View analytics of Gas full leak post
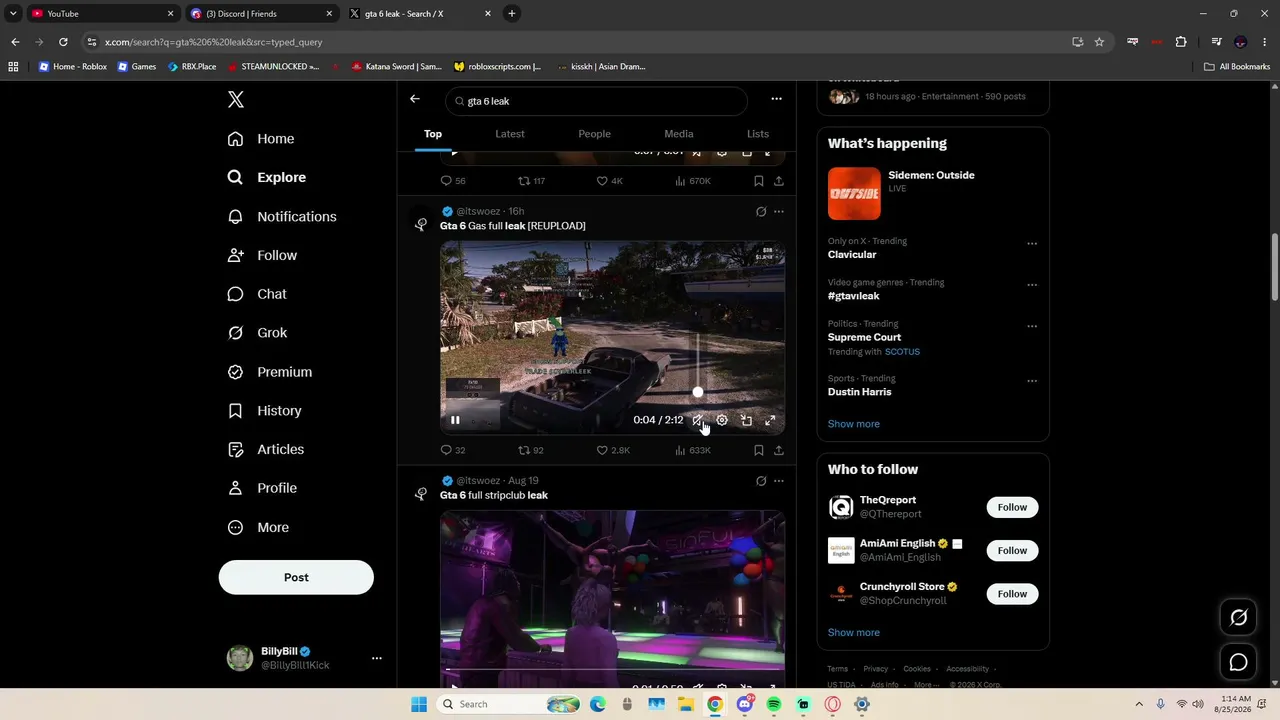 point(693,450)
